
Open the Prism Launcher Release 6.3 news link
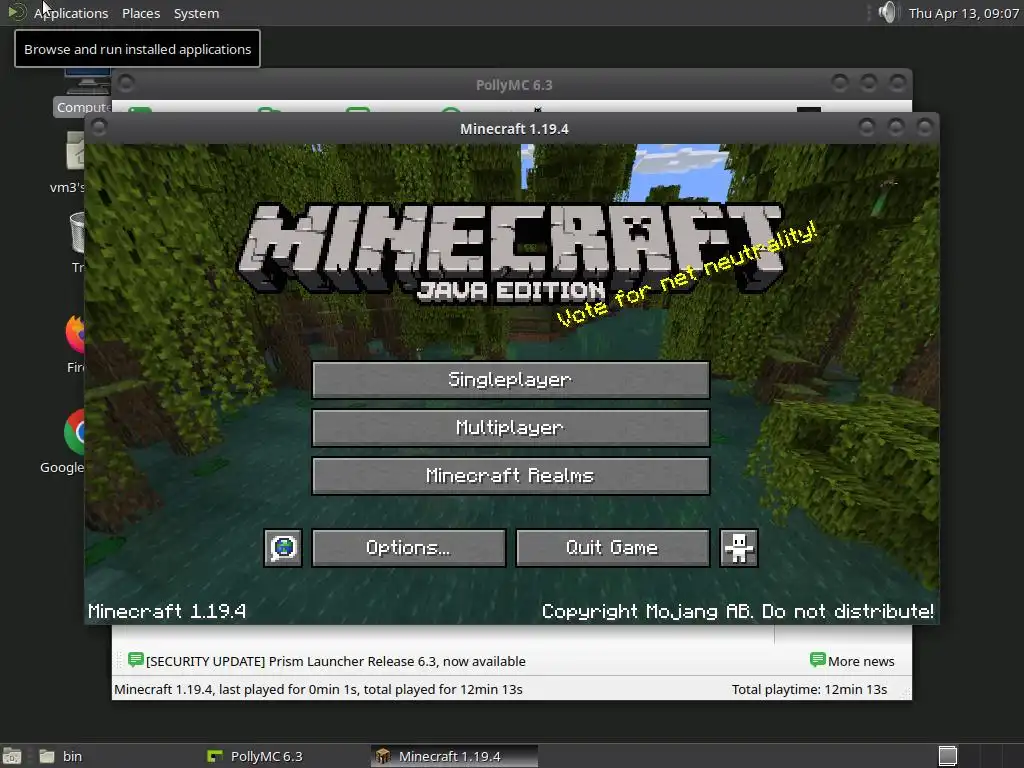click(x=336, y=661)
